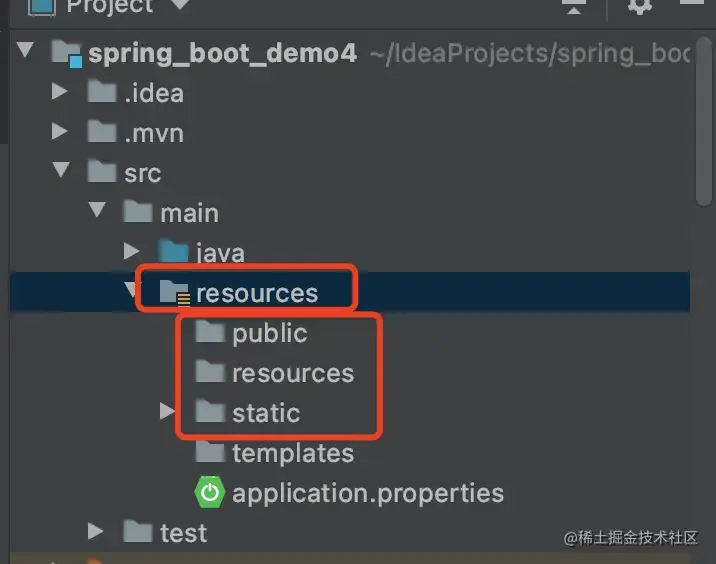
Task: Click the .mvn folder icon
Action: pyautogui.click(x=102, y=132)
